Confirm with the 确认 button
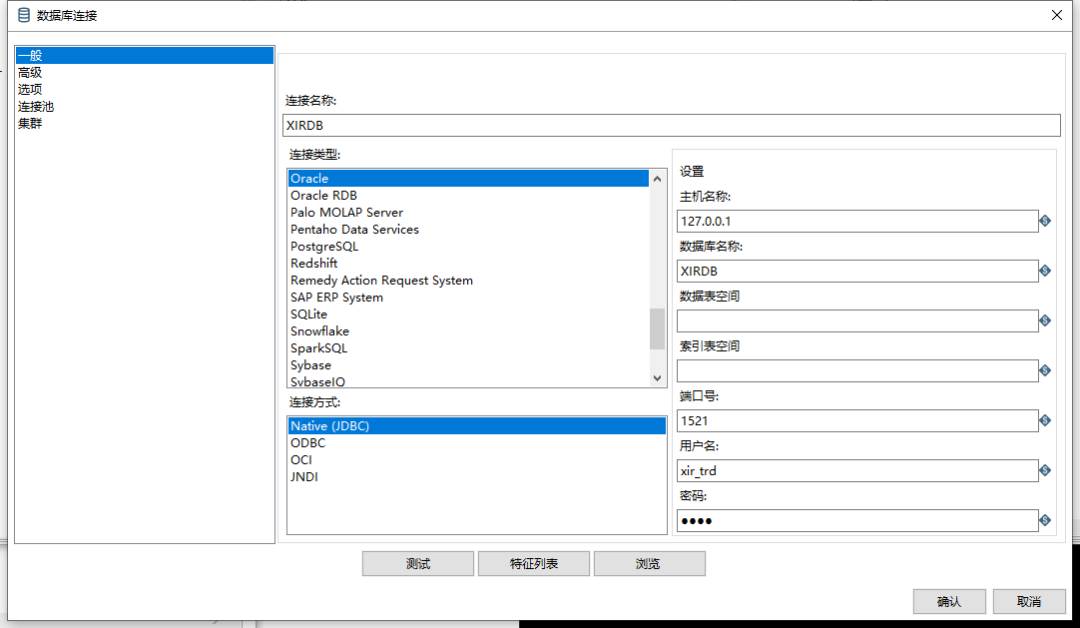This screenshot has height=628, width=1080. click(949, 601)
